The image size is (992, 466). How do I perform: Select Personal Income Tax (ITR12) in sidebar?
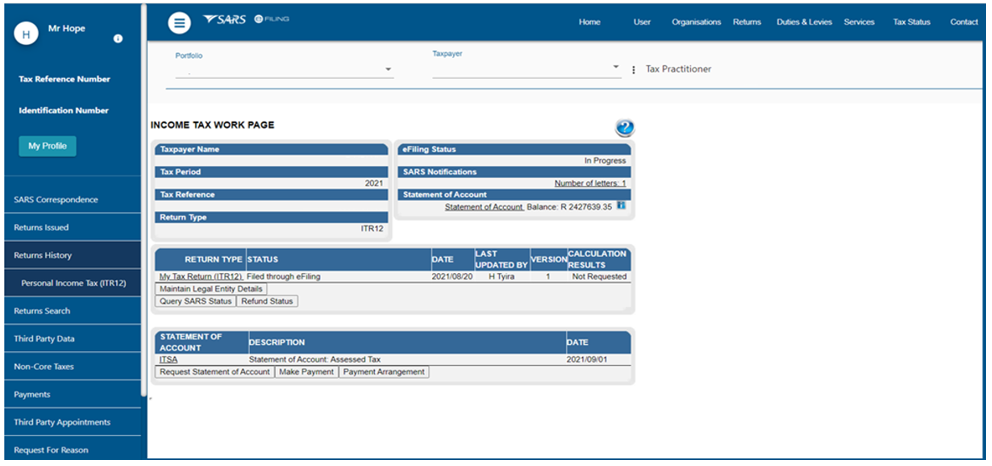click(73, 283)
